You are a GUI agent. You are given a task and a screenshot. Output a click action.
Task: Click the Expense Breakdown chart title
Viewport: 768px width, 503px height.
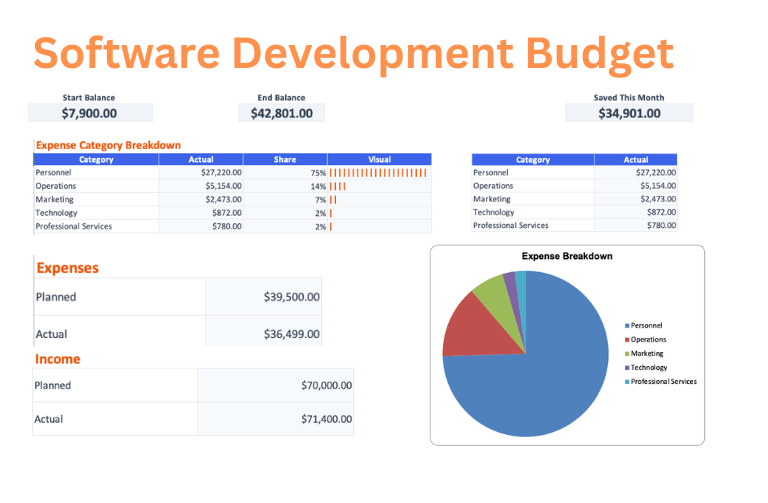pyautogui.click(x=567, y=256)
